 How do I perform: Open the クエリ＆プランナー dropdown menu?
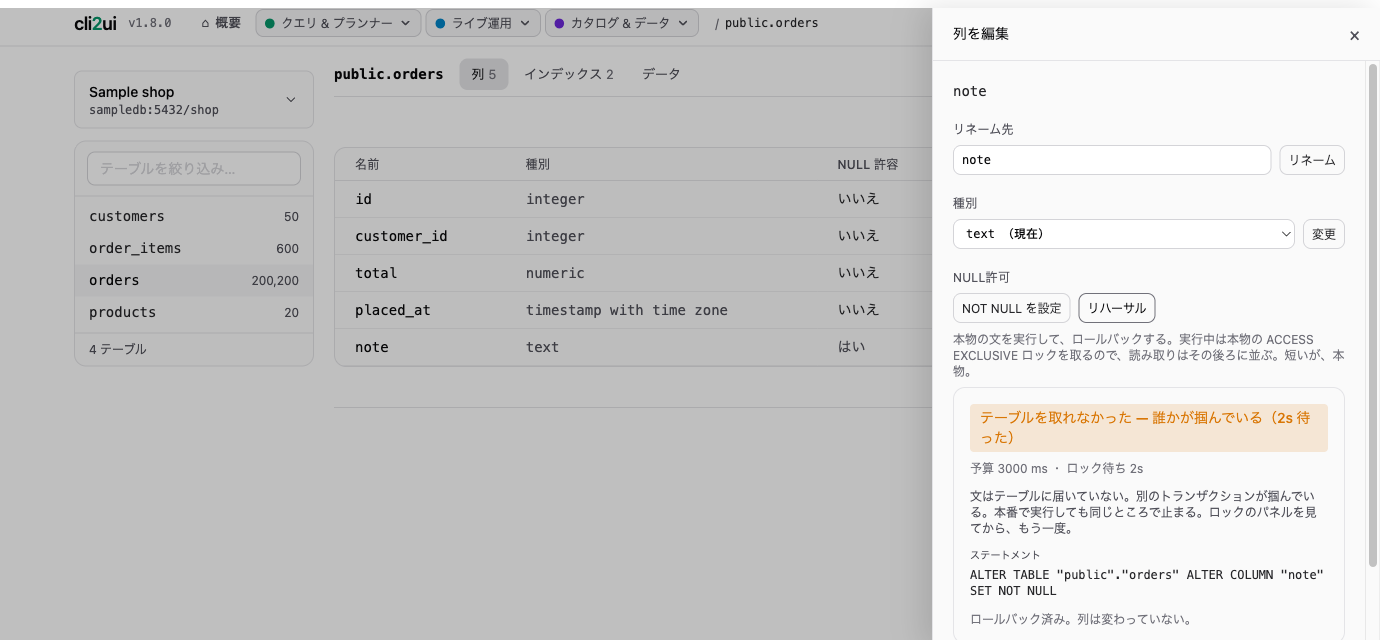tap(338, 23)
